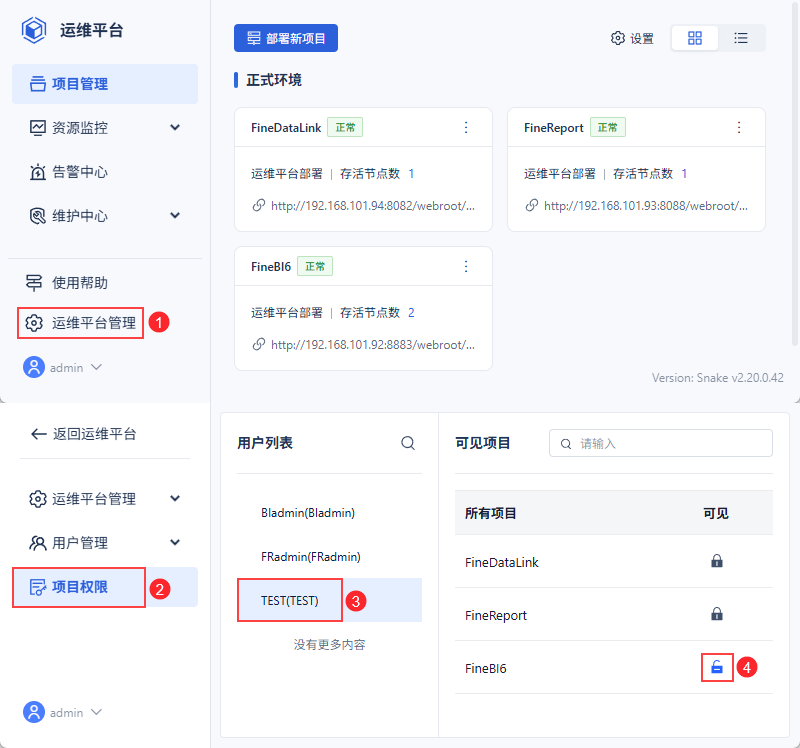Click FineReport 正常 status badge
This screenshot has height=748, width=800.
point(608,128)
